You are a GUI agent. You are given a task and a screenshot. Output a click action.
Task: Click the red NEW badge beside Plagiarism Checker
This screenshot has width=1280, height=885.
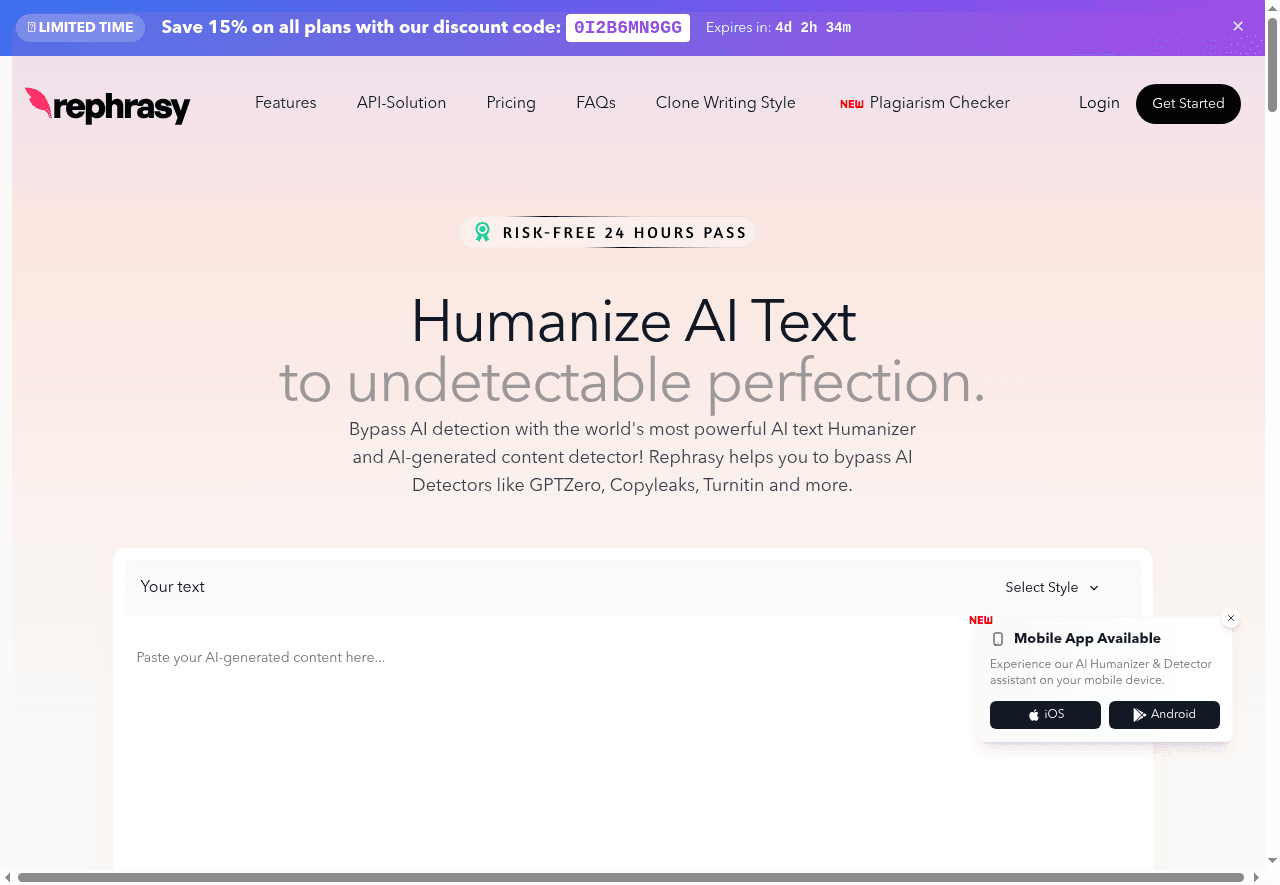click(x=852, y=104)
